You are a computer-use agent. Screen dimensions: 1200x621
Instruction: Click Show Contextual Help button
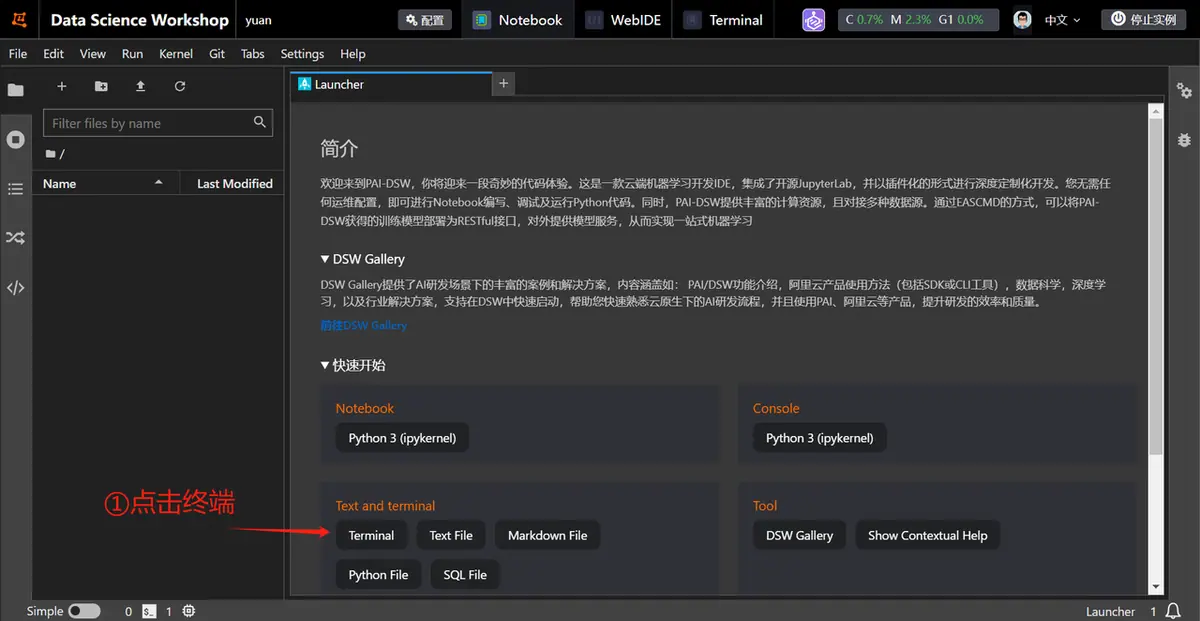[x=927, y=535]
